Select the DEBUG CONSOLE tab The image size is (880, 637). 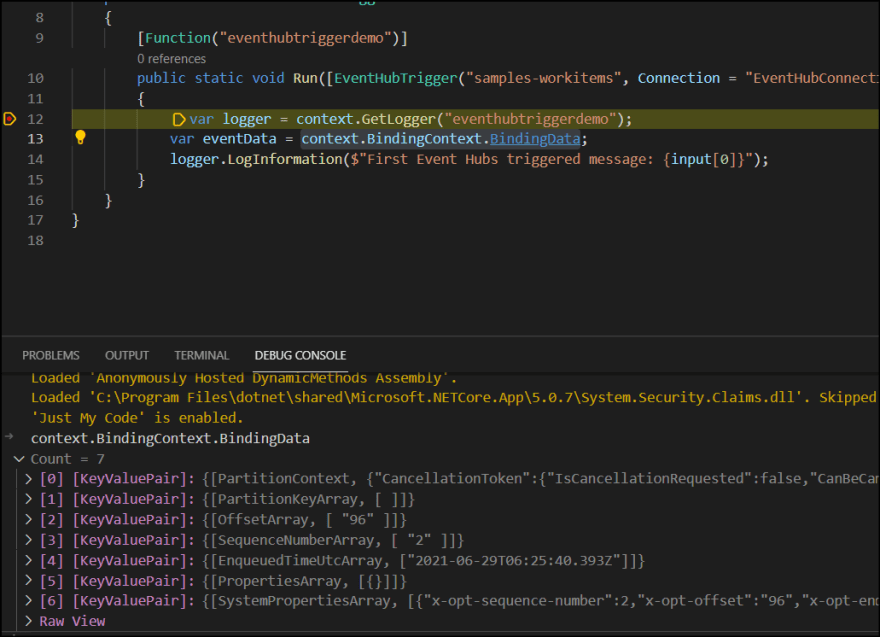tap(300, 355)
